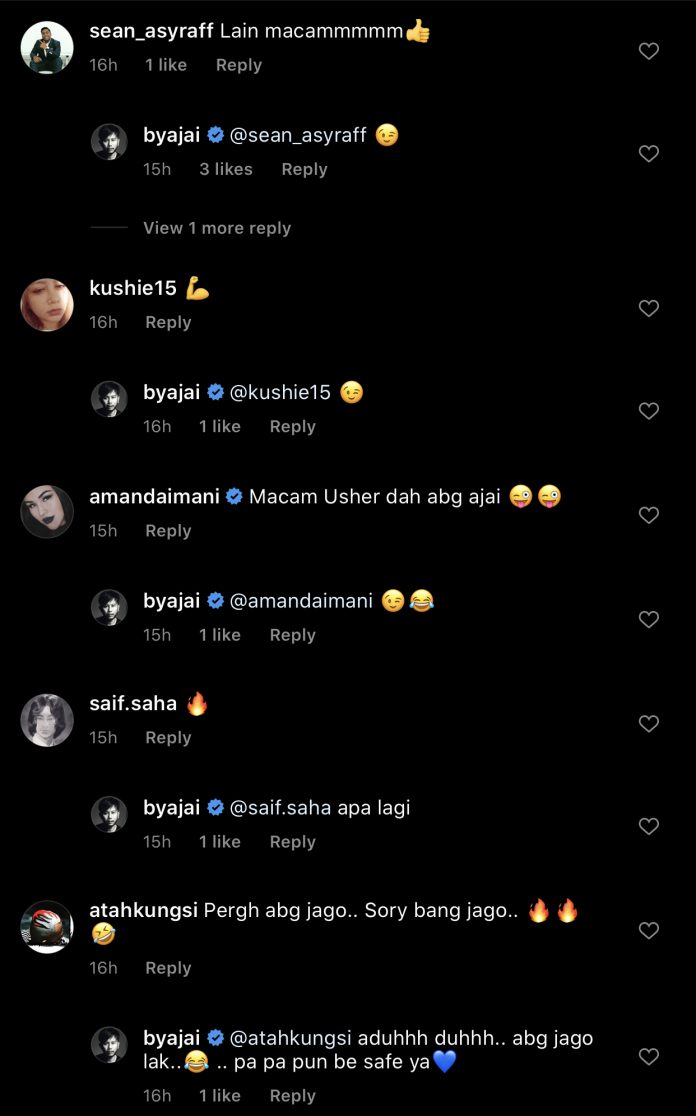Screen dimensions: 696x1116
Task: Tap heart on saif.saha's fire comment
Action: point(649,723)
